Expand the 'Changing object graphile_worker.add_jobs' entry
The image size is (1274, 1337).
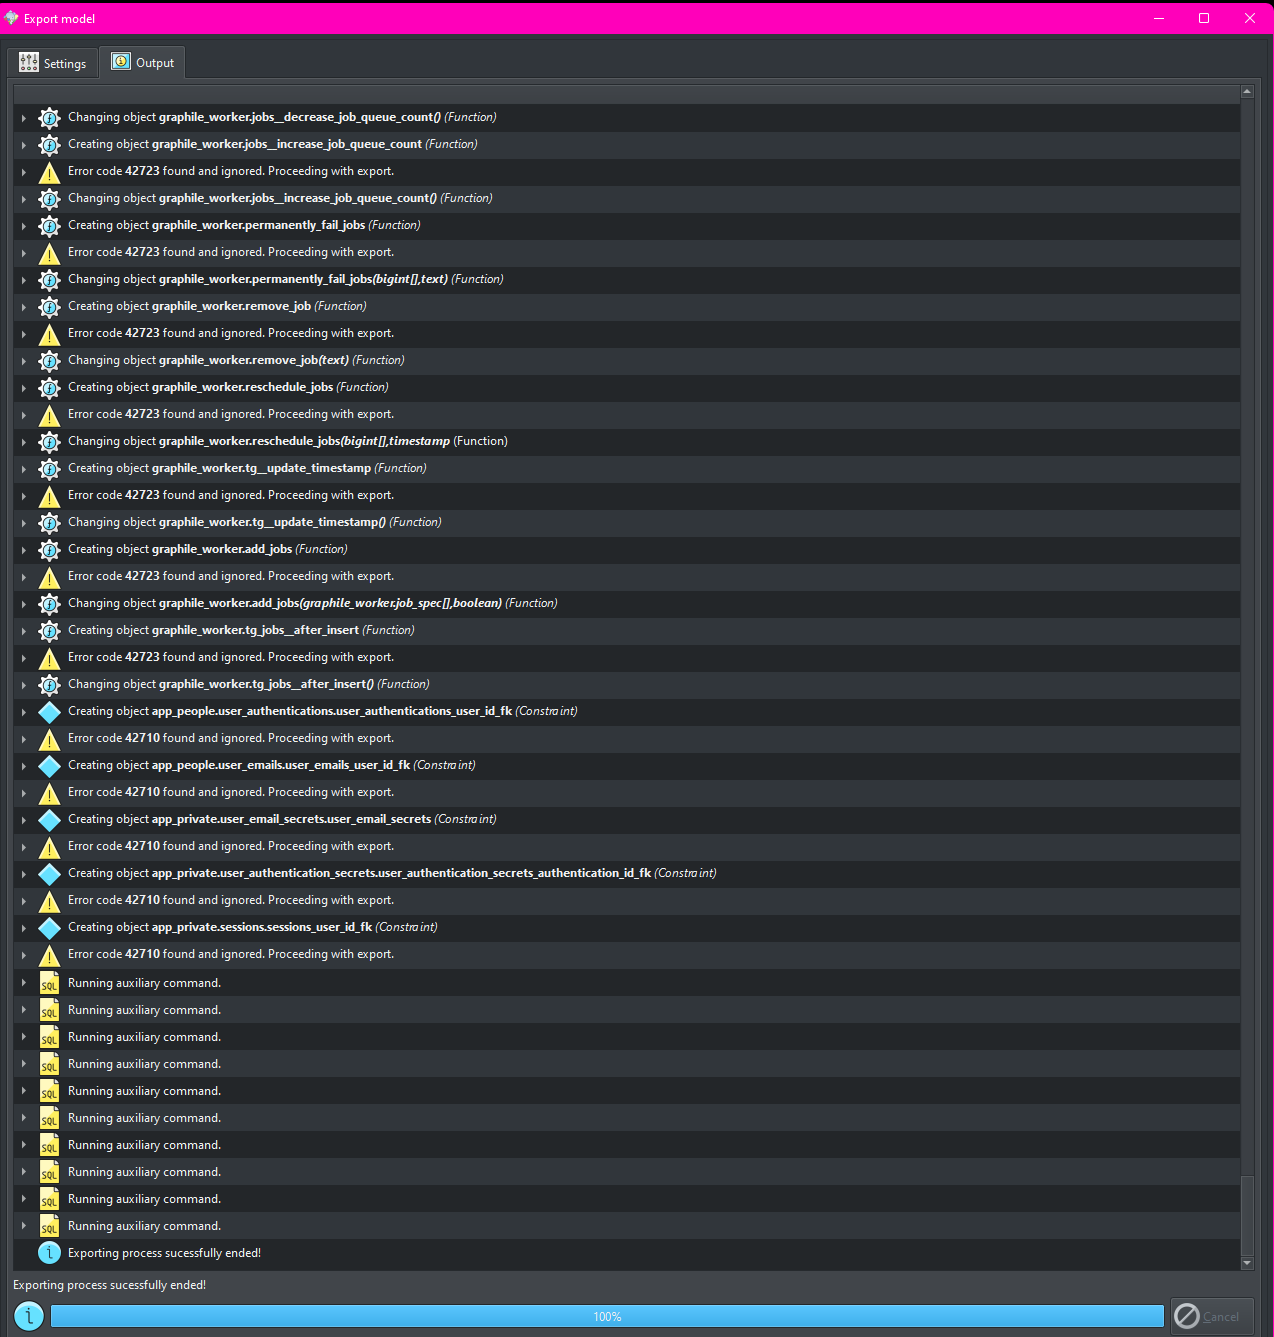(x=23, y=604)
